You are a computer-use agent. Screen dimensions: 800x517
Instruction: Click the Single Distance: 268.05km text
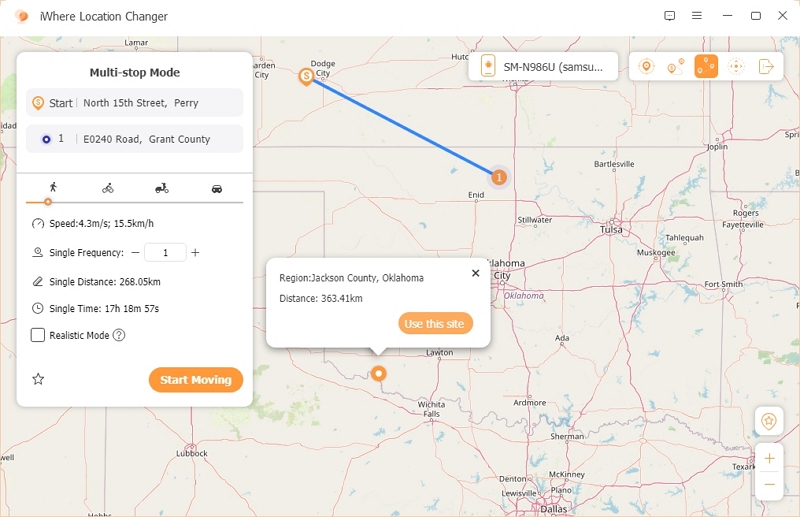pos(105,282)
